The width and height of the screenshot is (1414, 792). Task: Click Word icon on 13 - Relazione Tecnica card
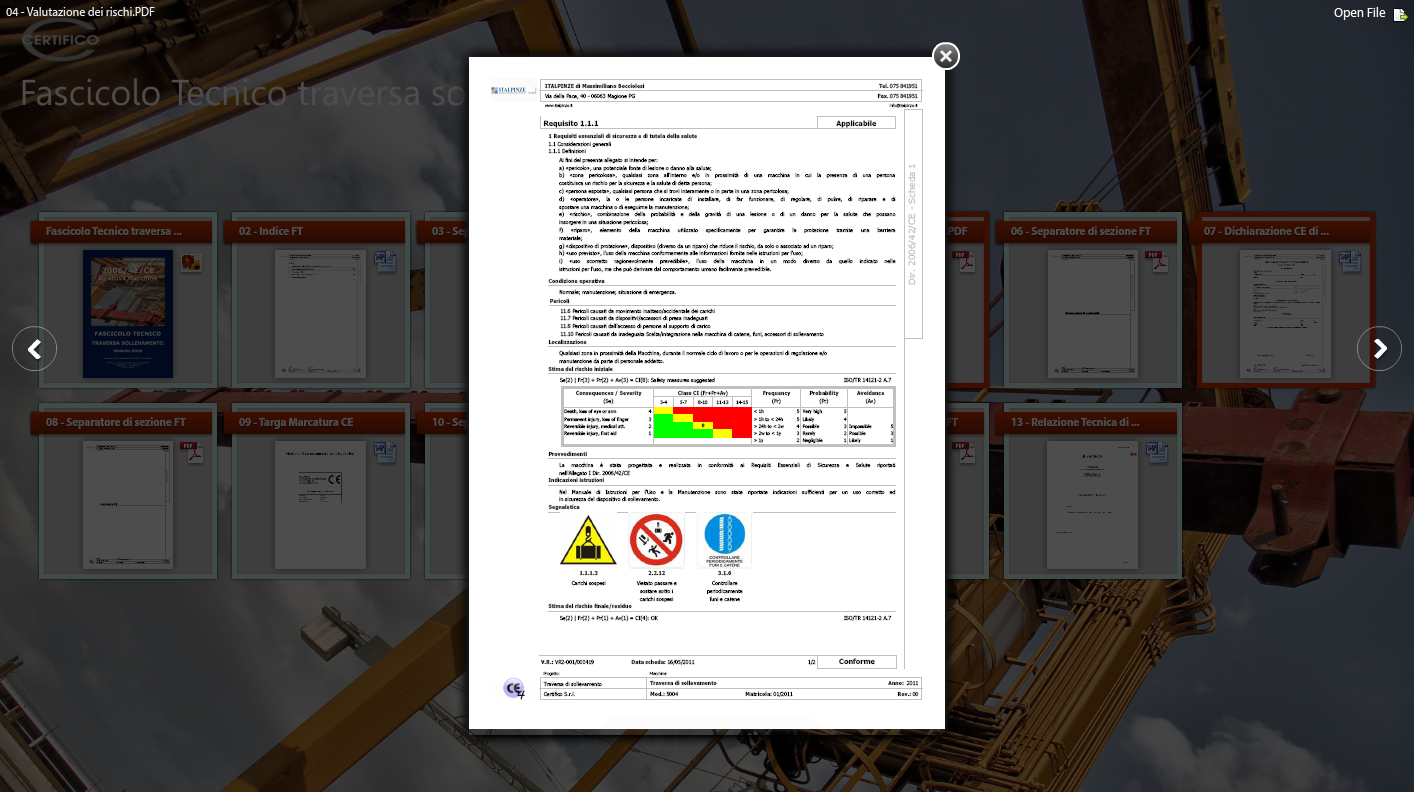[1156, 453]
